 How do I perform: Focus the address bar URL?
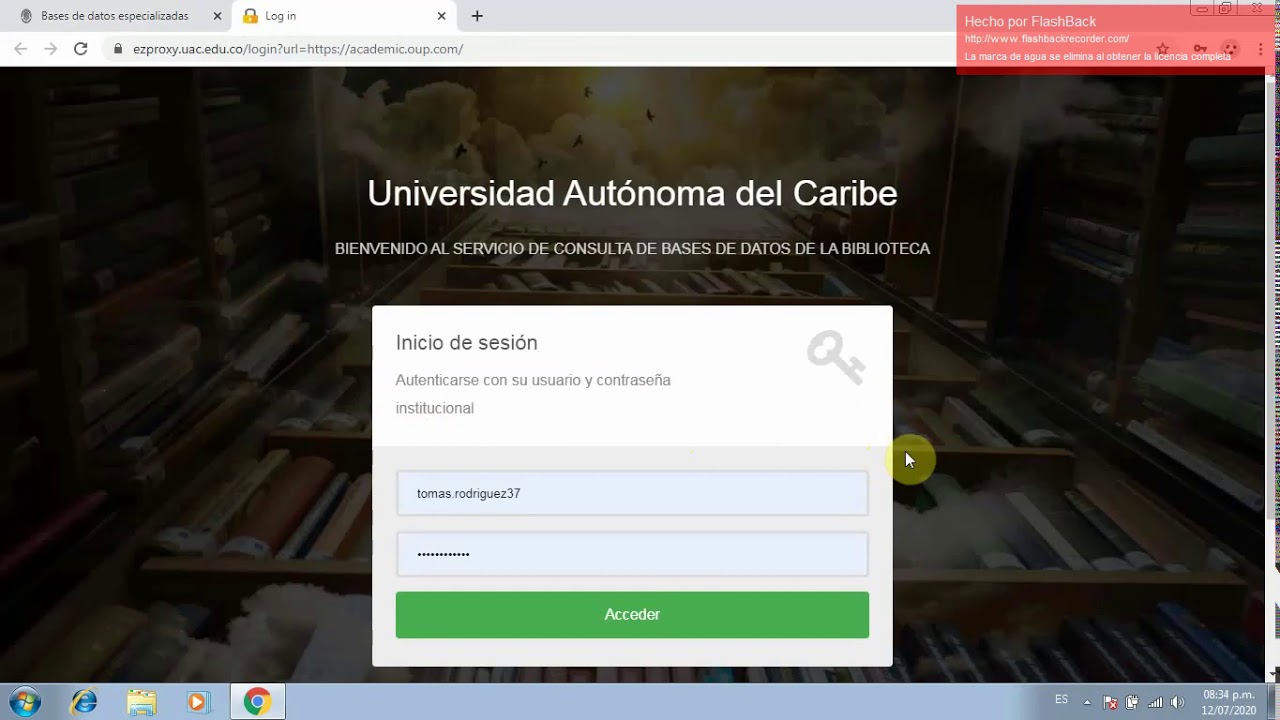pos(298,48)
